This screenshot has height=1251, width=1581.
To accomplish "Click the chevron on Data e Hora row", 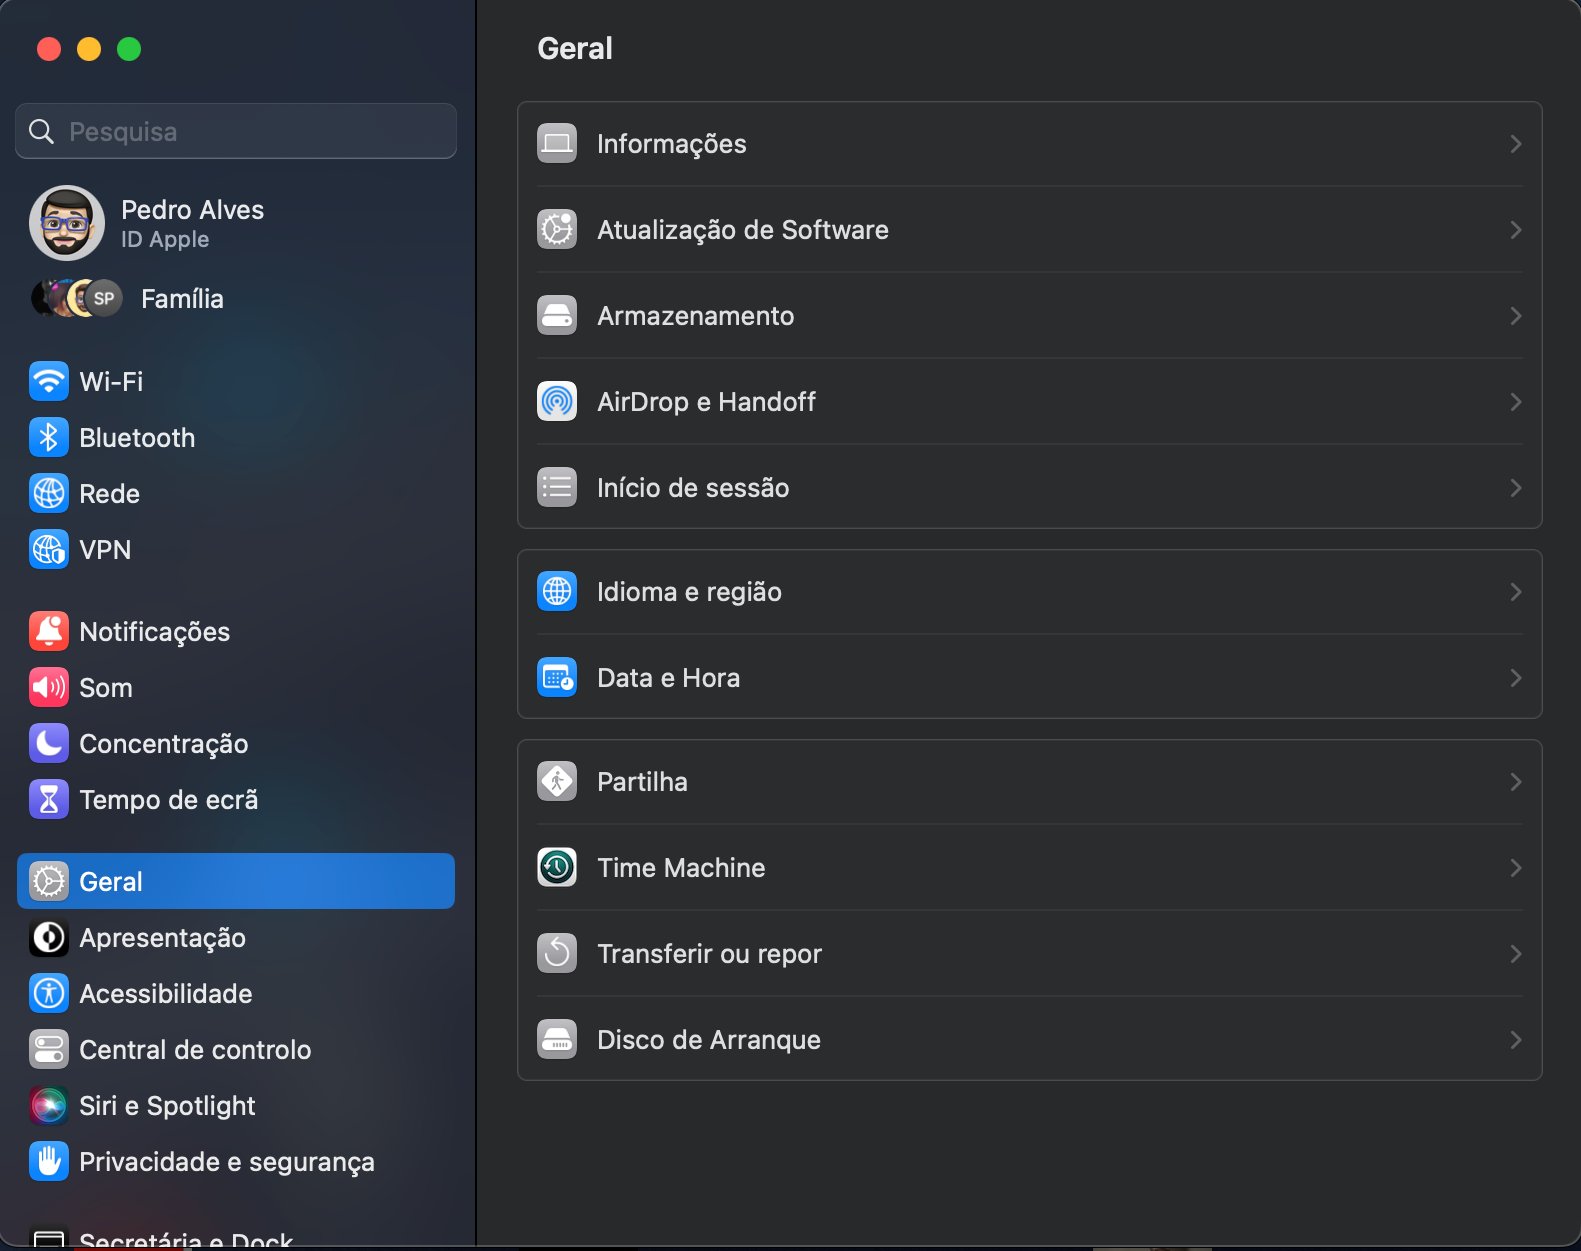I will click(x=1516, y=678).
